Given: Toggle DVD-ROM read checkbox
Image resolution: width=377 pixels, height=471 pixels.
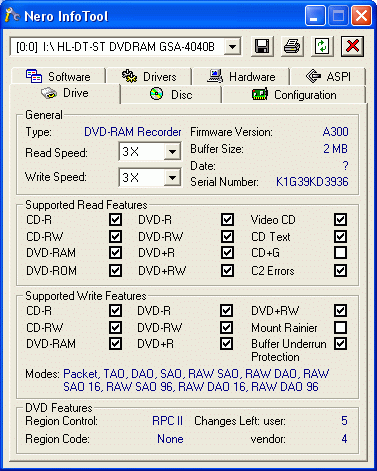Looking at the screenshot, I should (x=115, y=270).
